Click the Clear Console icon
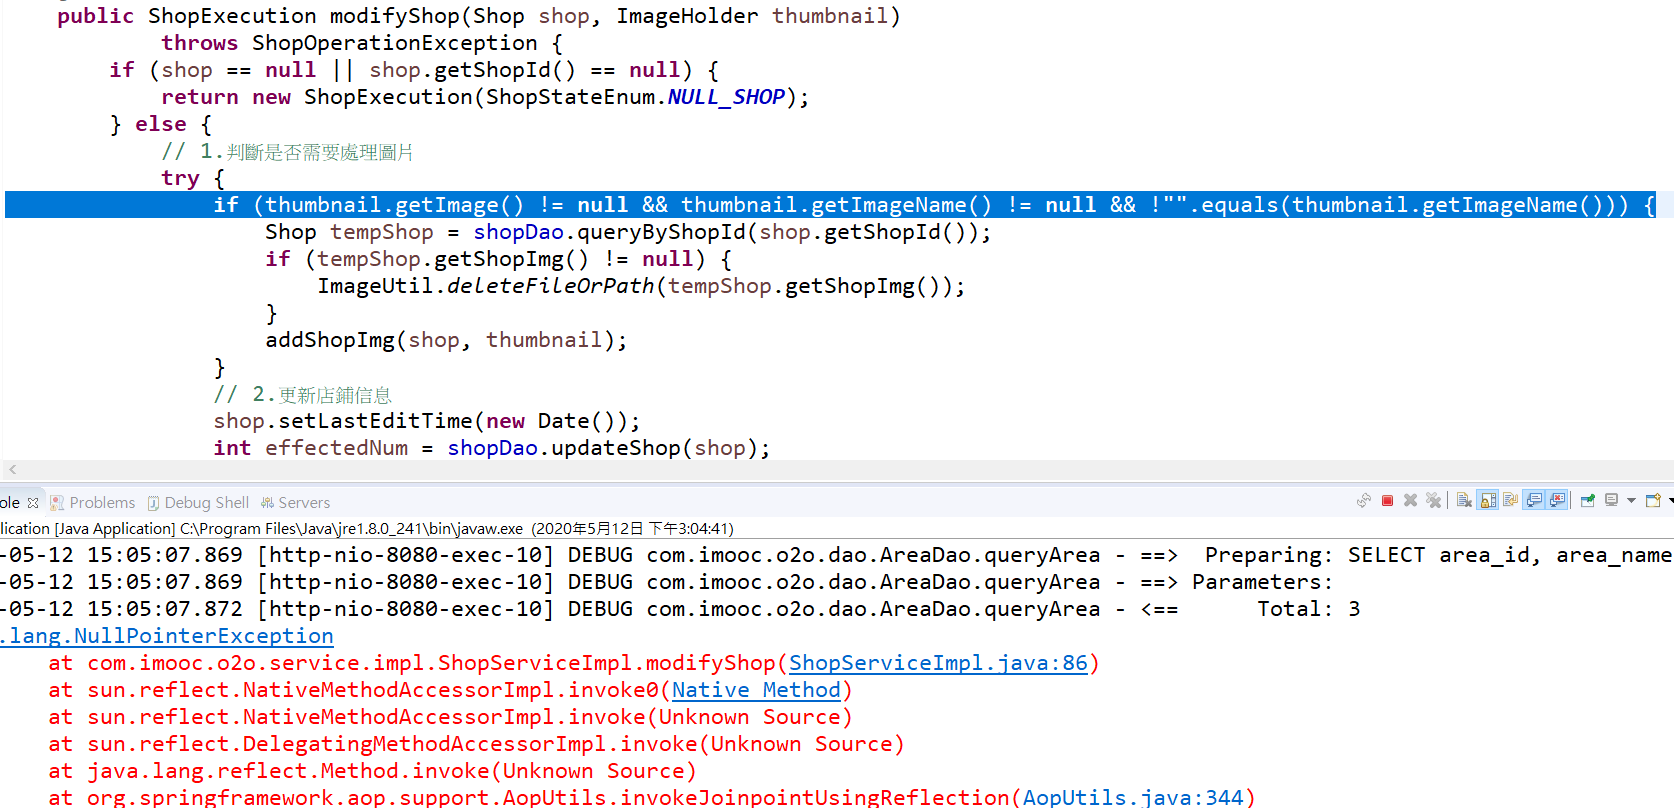1674x808 pixels. tap(1464, 500)
